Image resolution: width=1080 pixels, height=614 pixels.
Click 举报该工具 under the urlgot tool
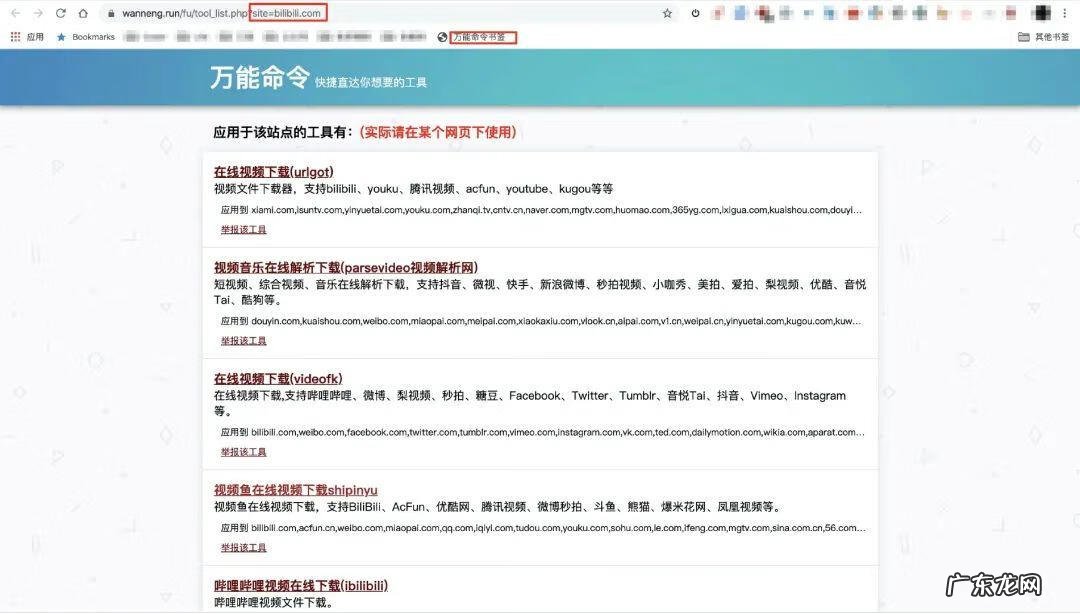pyautogui.click(x=243, y=229)
